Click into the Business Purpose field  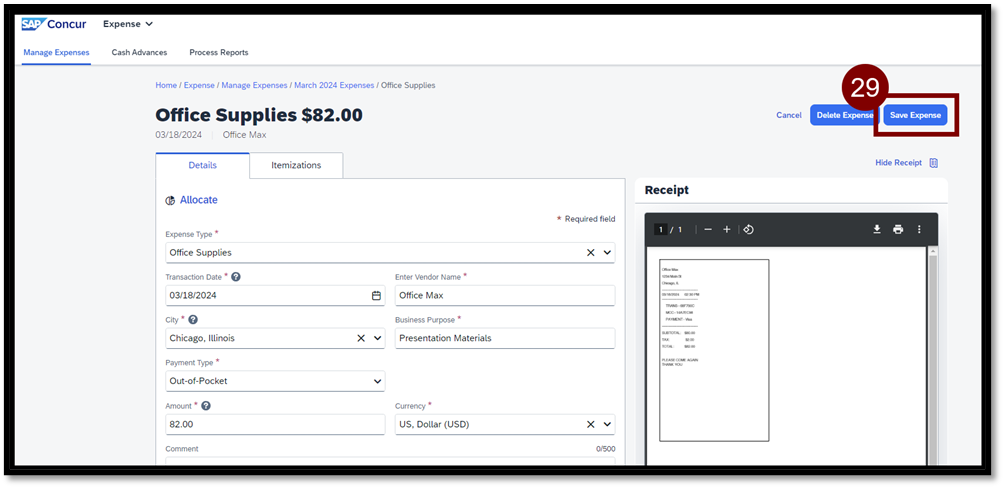504,338
